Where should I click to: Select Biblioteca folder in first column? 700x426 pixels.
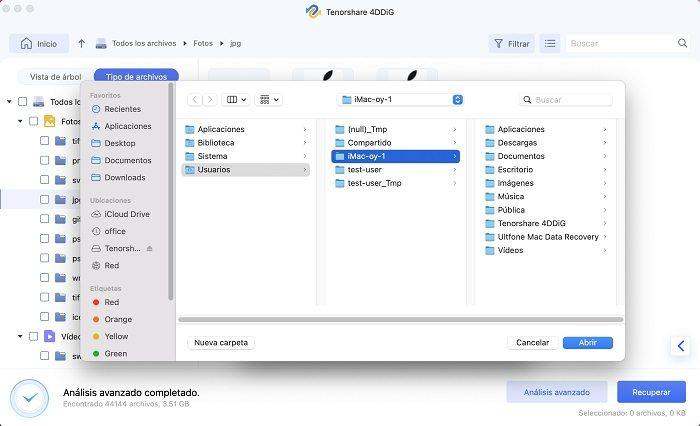[x=246, y=143]
